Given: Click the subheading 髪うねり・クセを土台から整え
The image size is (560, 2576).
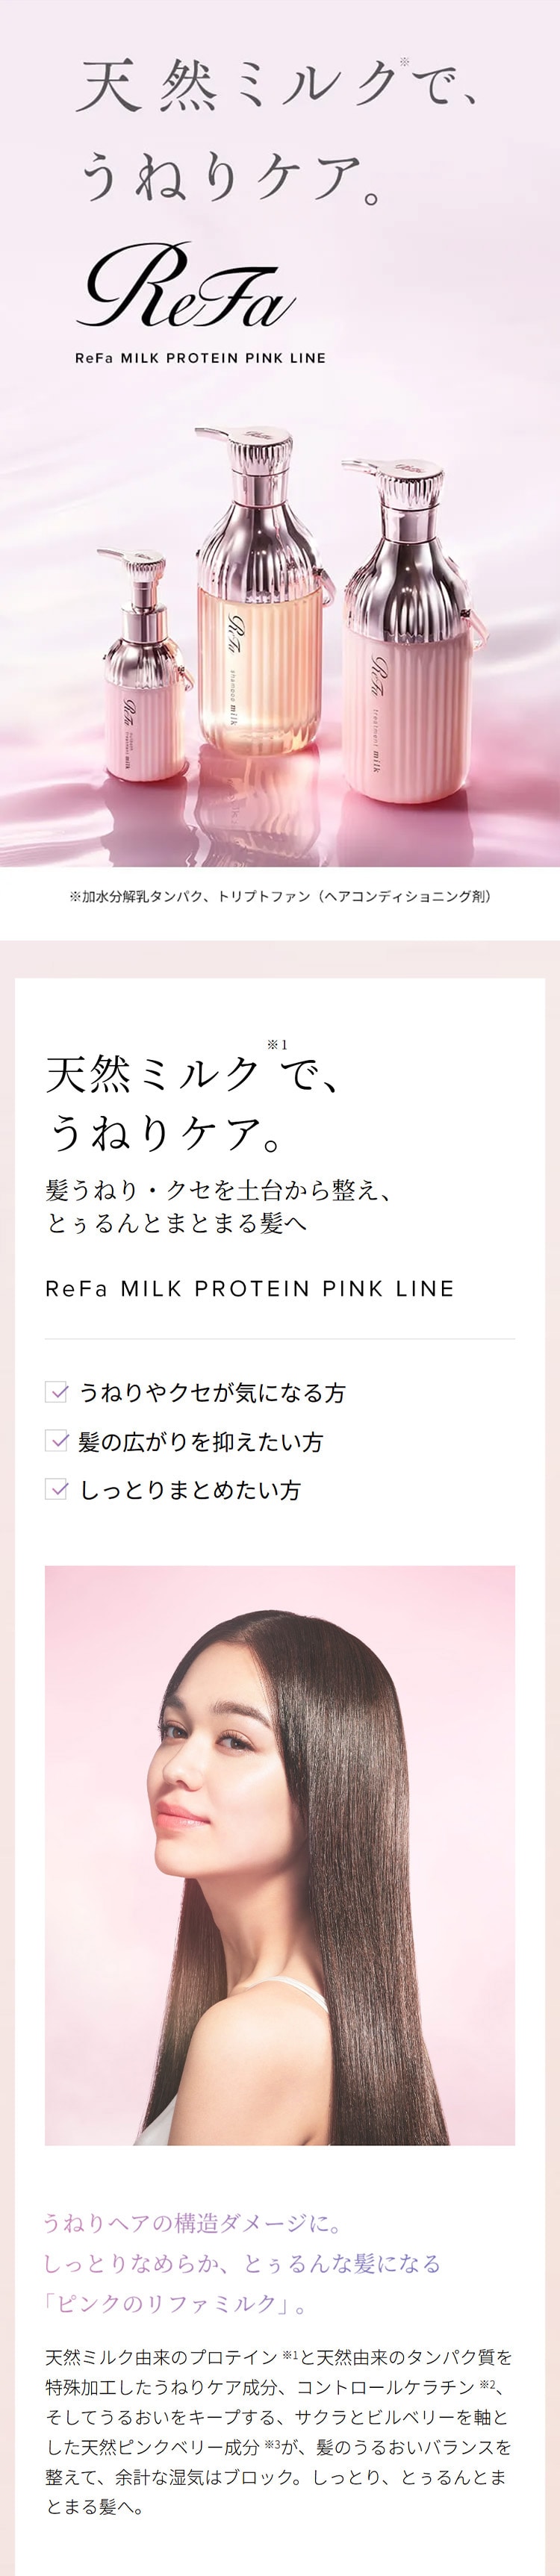Looking at the screenshot, I should click(x=218, y=1190).
